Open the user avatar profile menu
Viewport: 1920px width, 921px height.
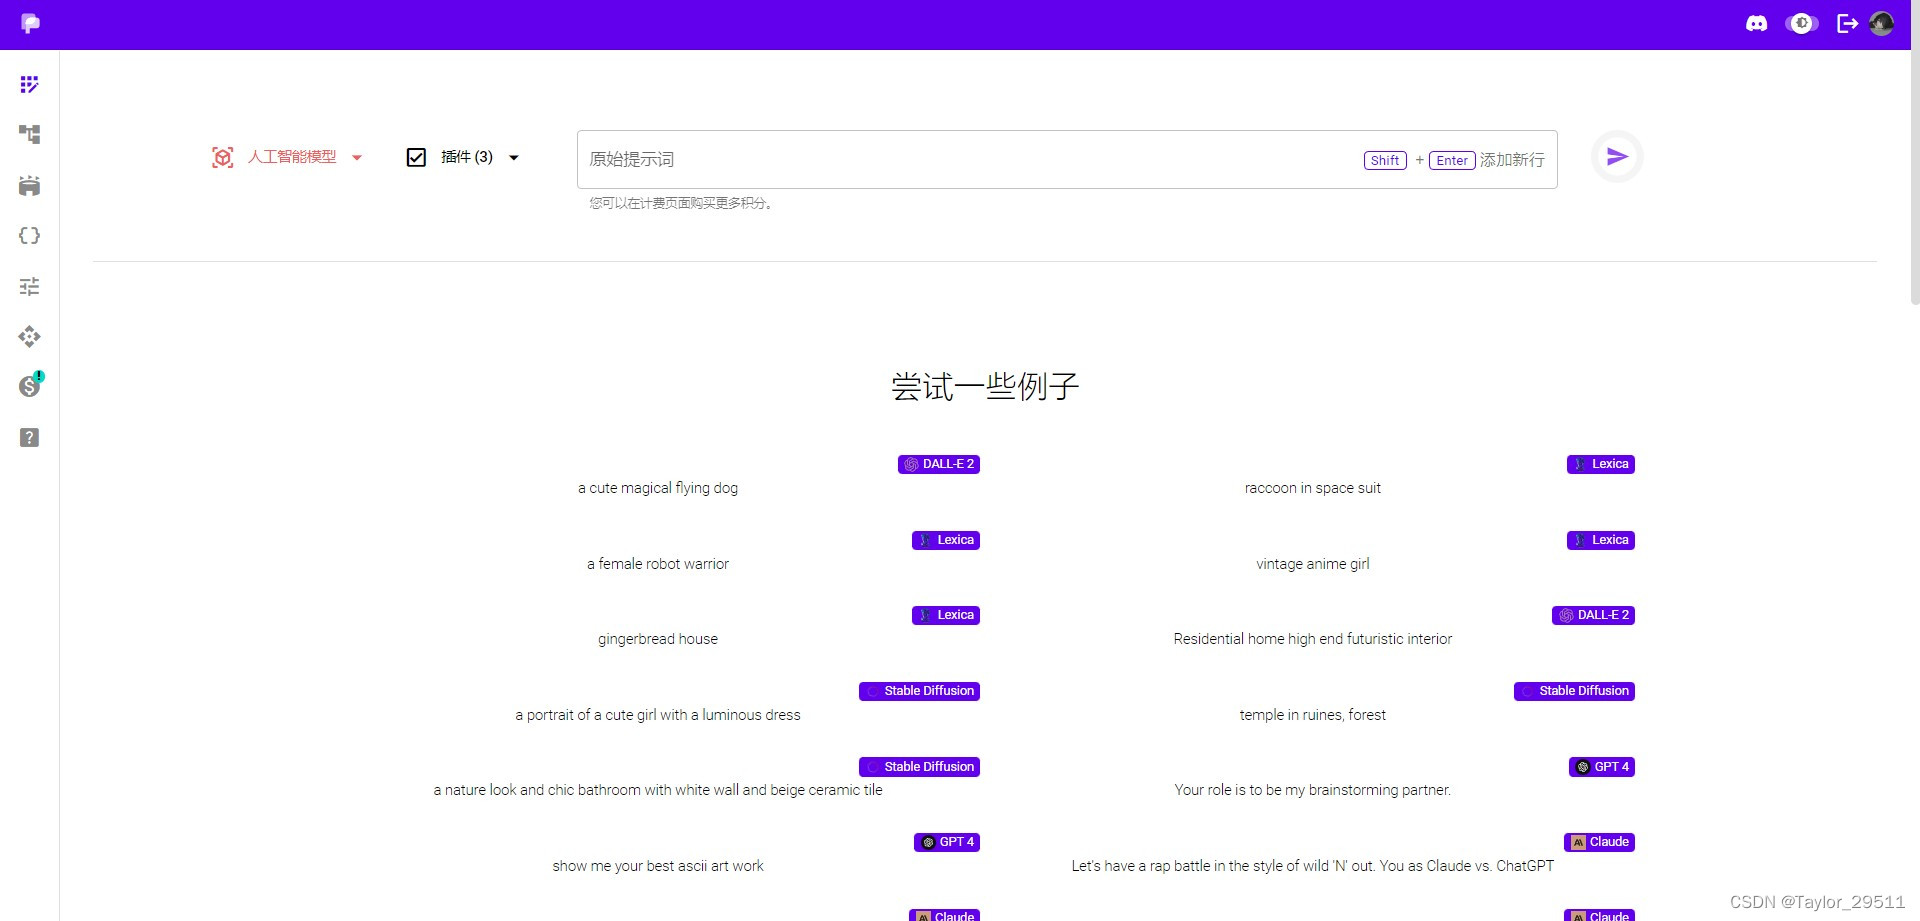tap(1881, 23)
